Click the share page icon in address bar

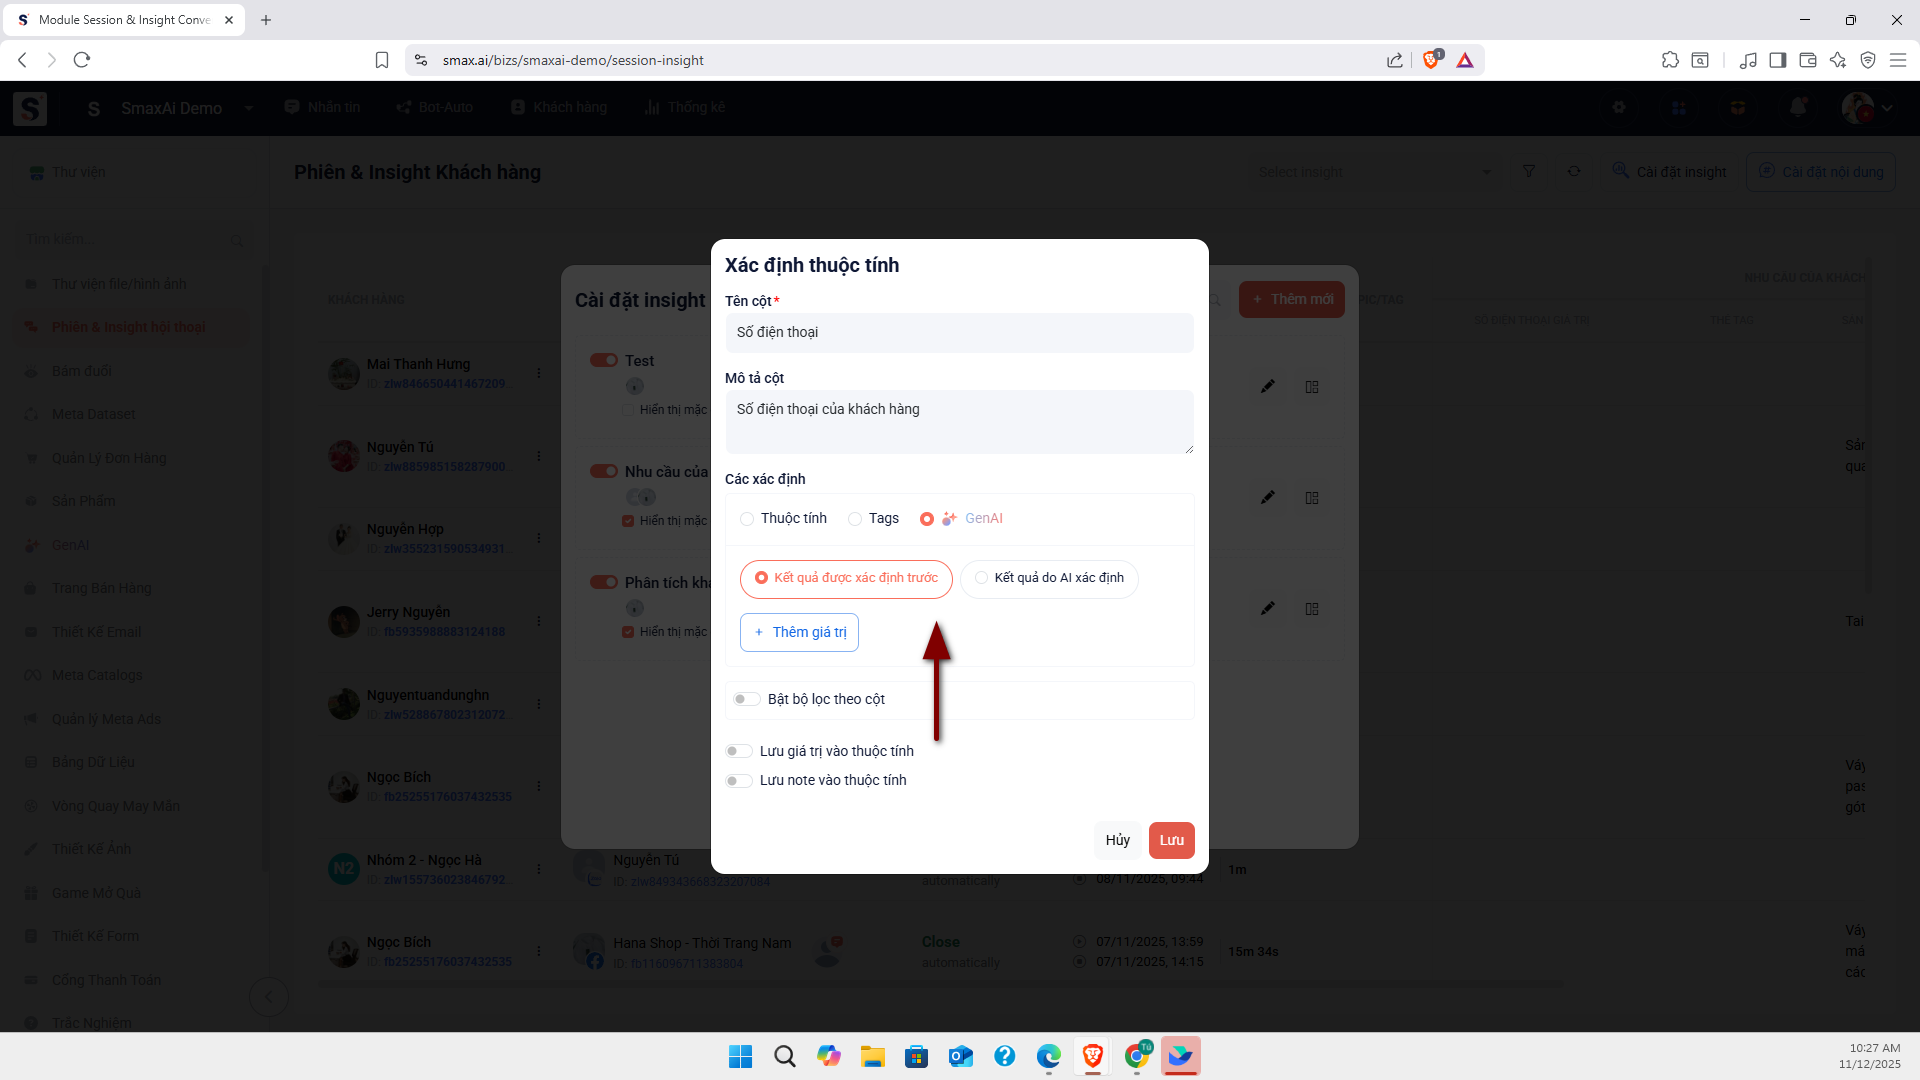pos(1395,60)
